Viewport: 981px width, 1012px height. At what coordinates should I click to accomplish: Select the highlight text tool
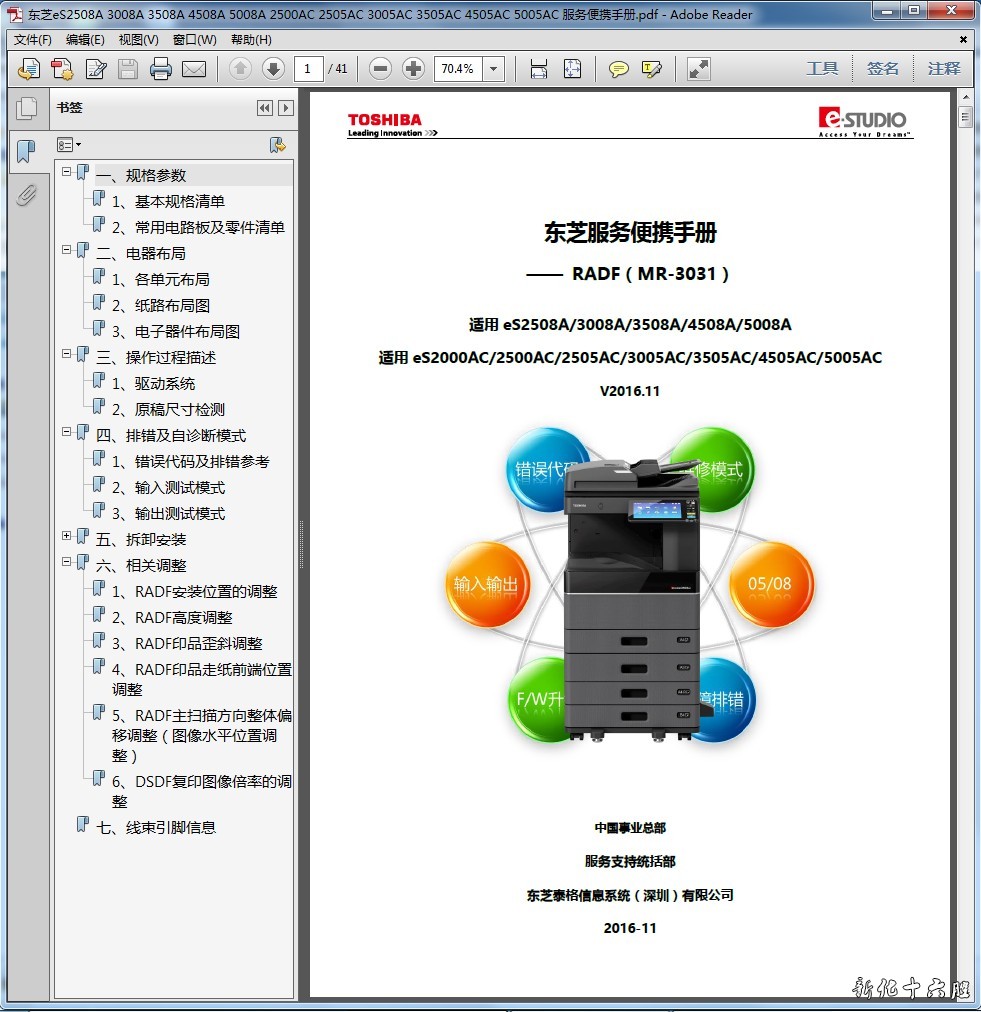[651, 69]
